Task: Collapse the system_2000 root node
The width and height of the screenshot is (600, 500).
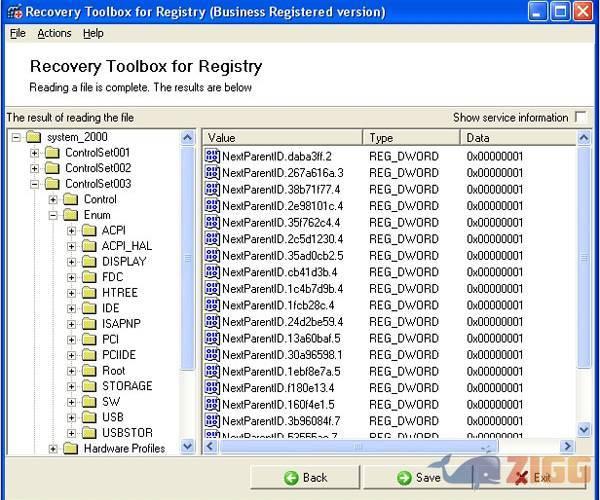Action: 16,137
